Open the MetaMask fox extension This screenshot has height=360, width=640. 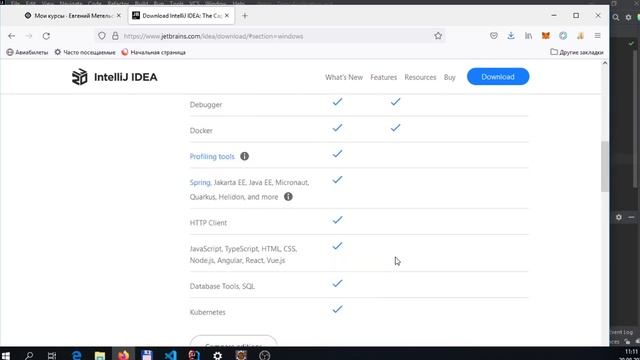[546, 36]
